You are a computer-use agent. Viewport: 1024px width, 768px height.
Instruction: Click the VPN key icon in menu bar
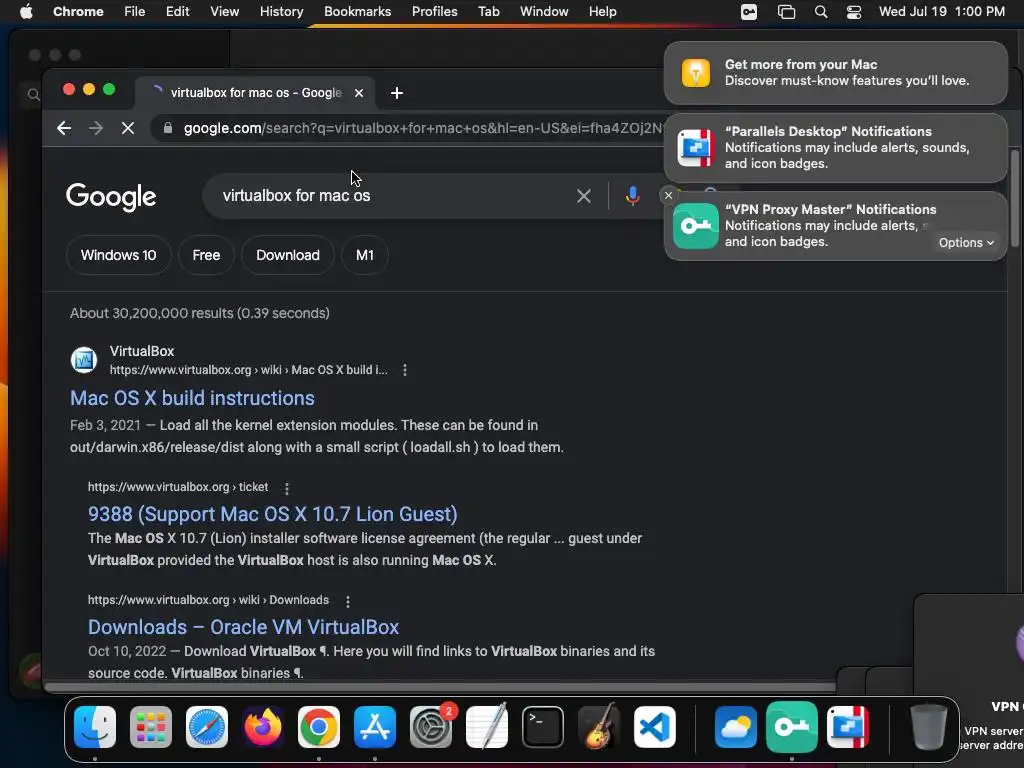tap(749, 12)
